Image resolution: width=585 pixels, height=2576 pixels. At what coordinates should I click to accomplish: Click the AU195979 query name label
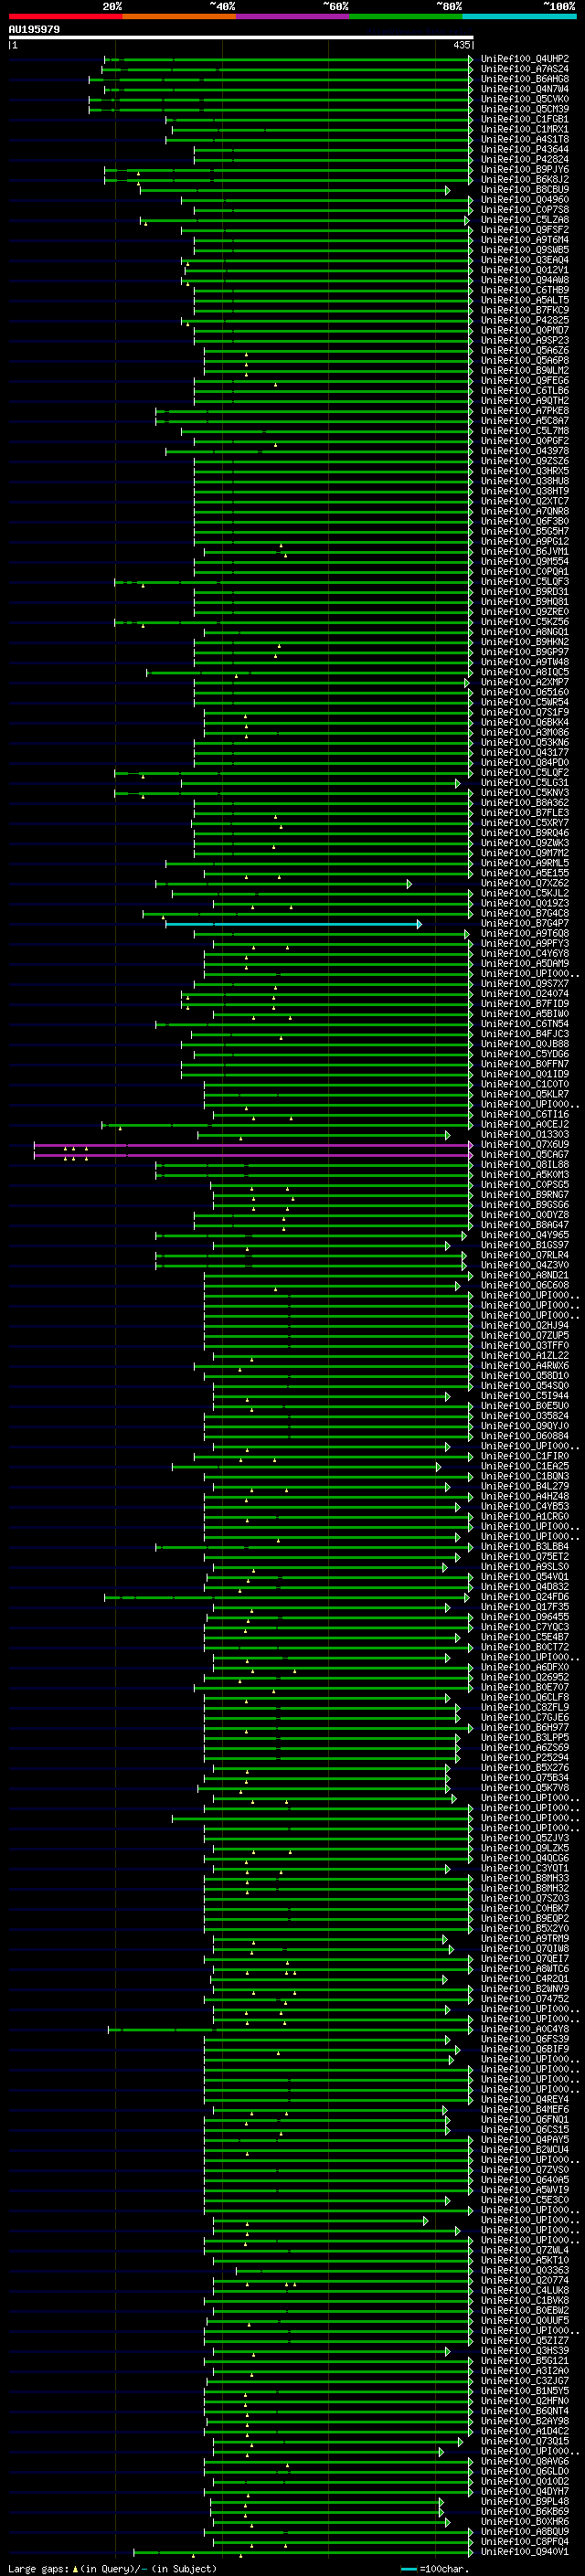point(34,29)
